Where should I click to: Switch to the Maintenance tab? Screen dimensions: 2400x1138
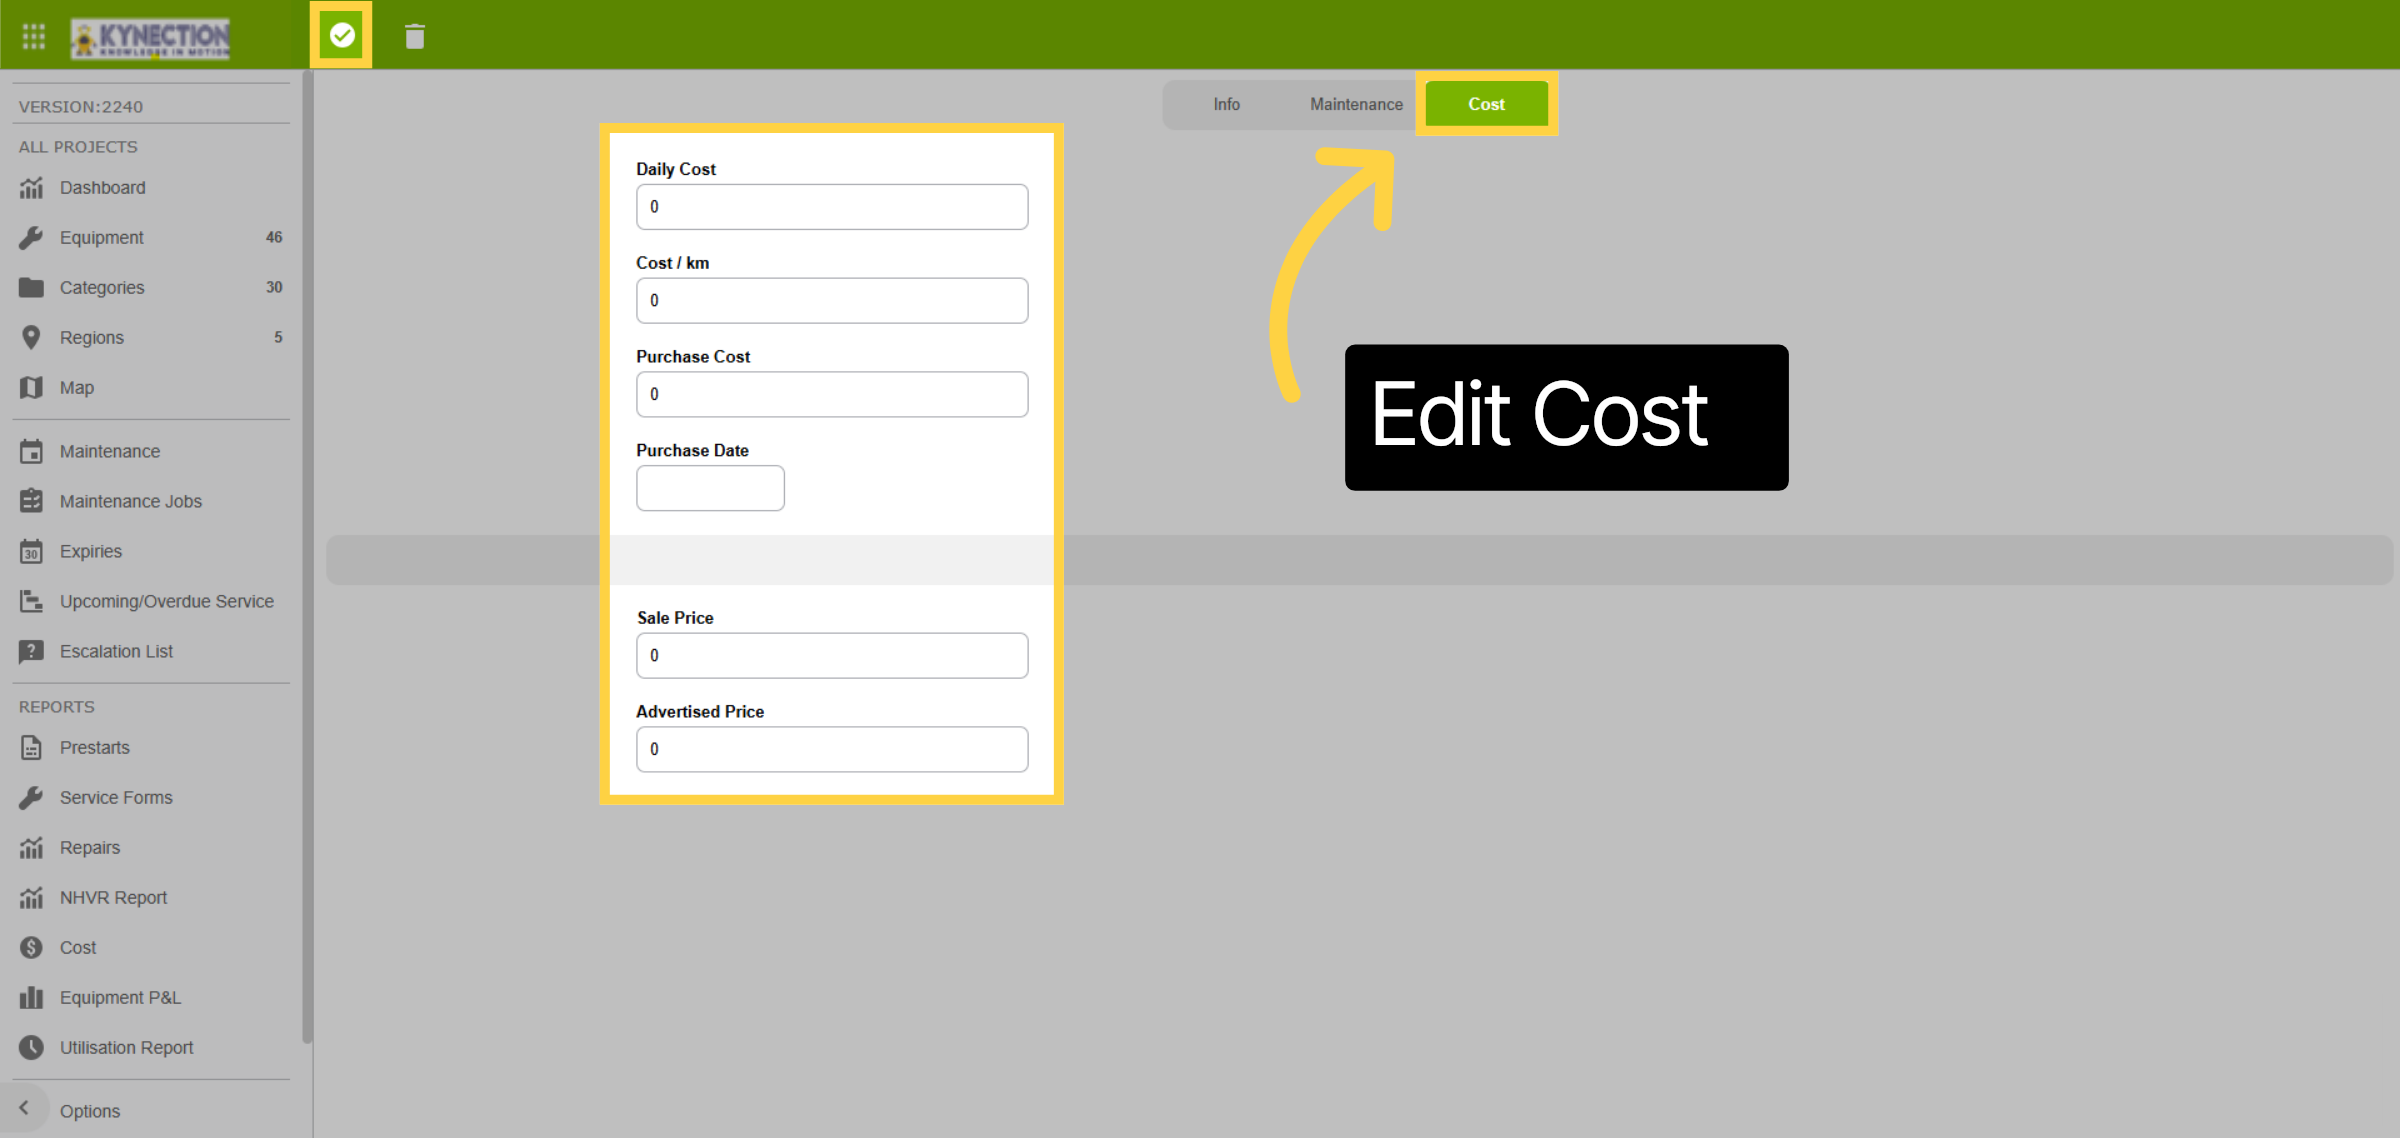click(1356, 104)
